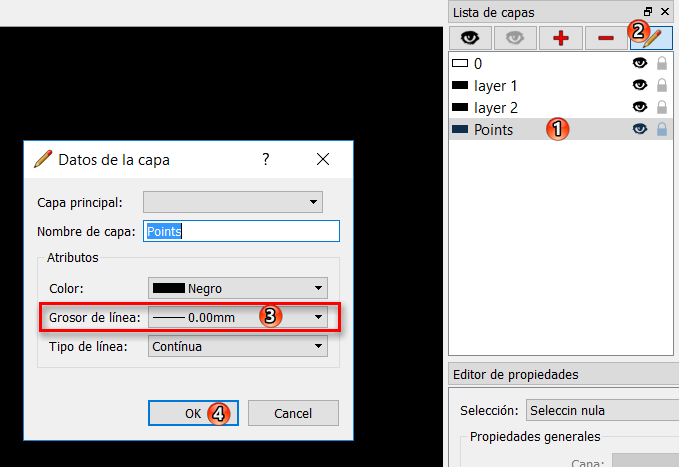Float the Lista de capas panel
The width and height of the screenshot is (679, 467).
[648, 11]
